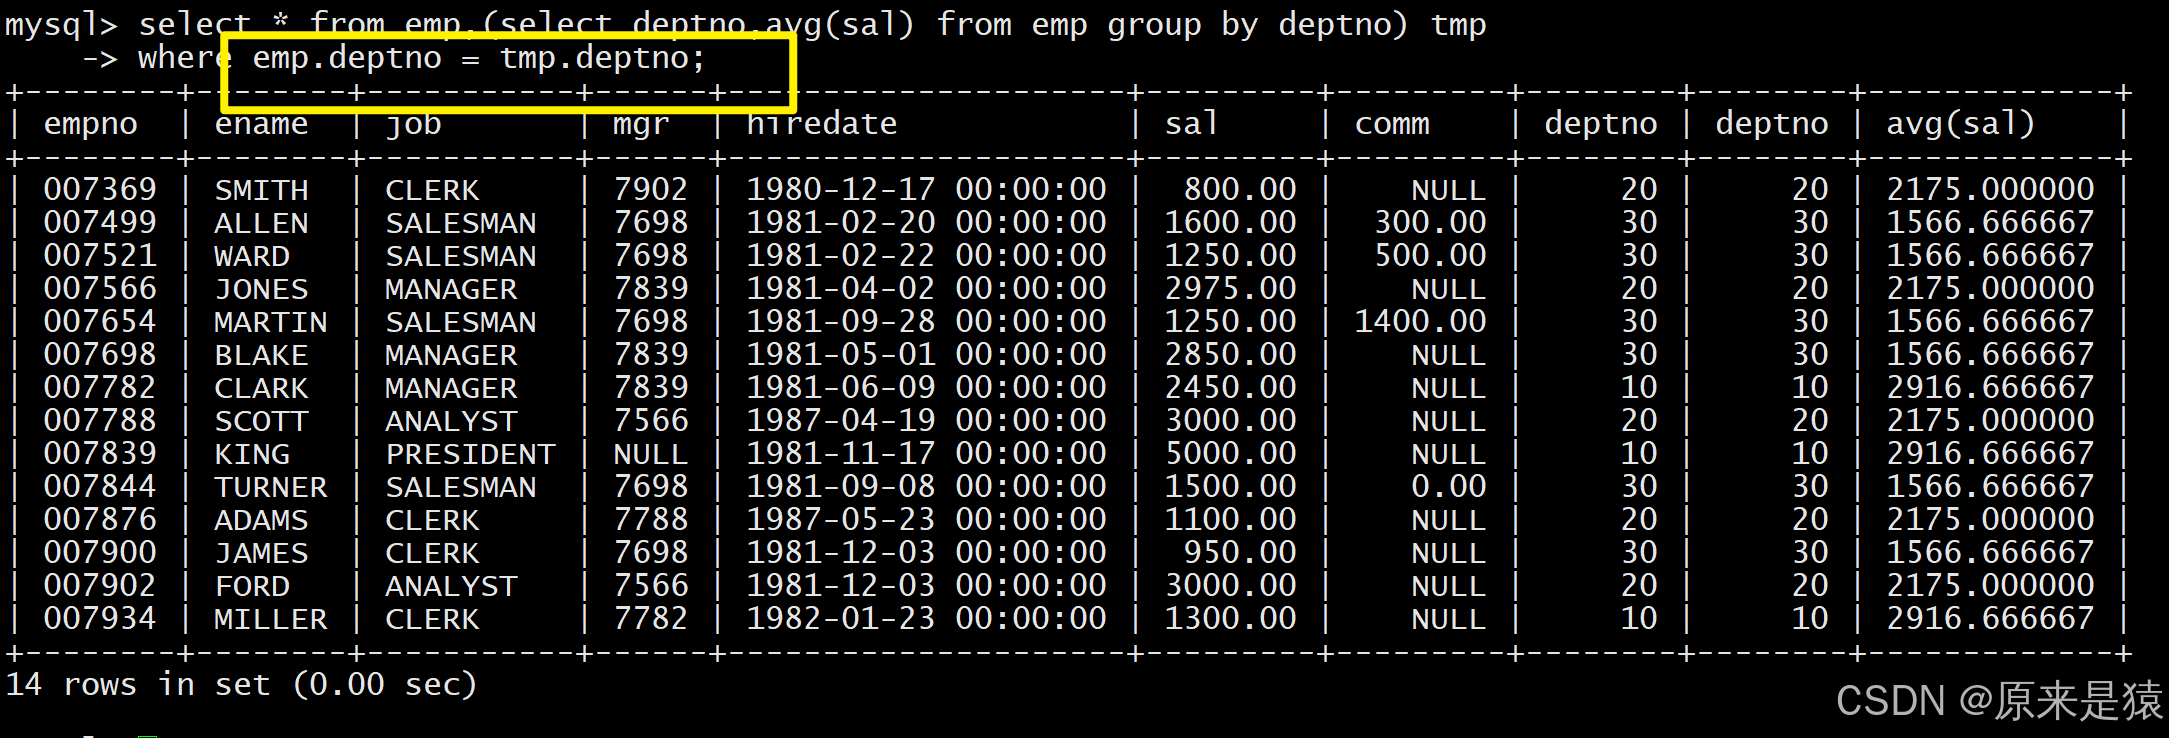
Task: Click empno value 007521
Action: pos(100,256)
